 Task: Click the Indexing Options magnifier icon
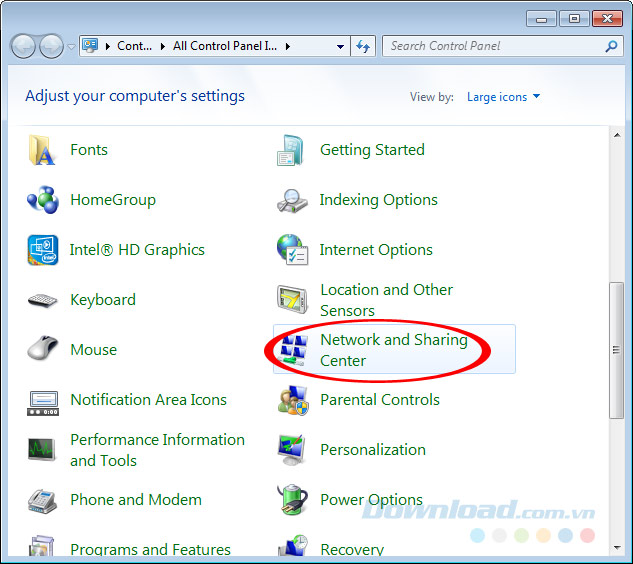point(292,201)
